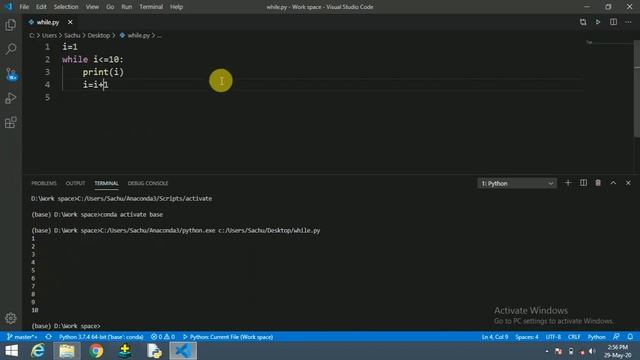Open errors and warnings count in status bar

pos(163,337)
